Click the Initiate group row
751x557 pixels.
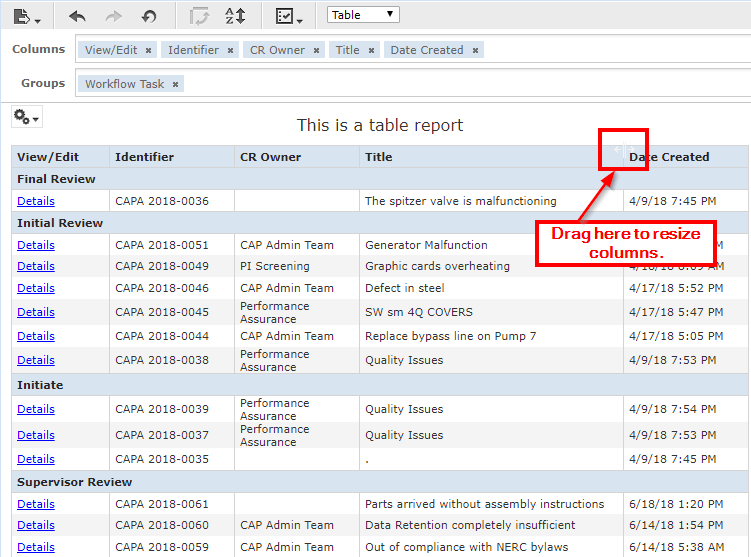coord(380,385)
